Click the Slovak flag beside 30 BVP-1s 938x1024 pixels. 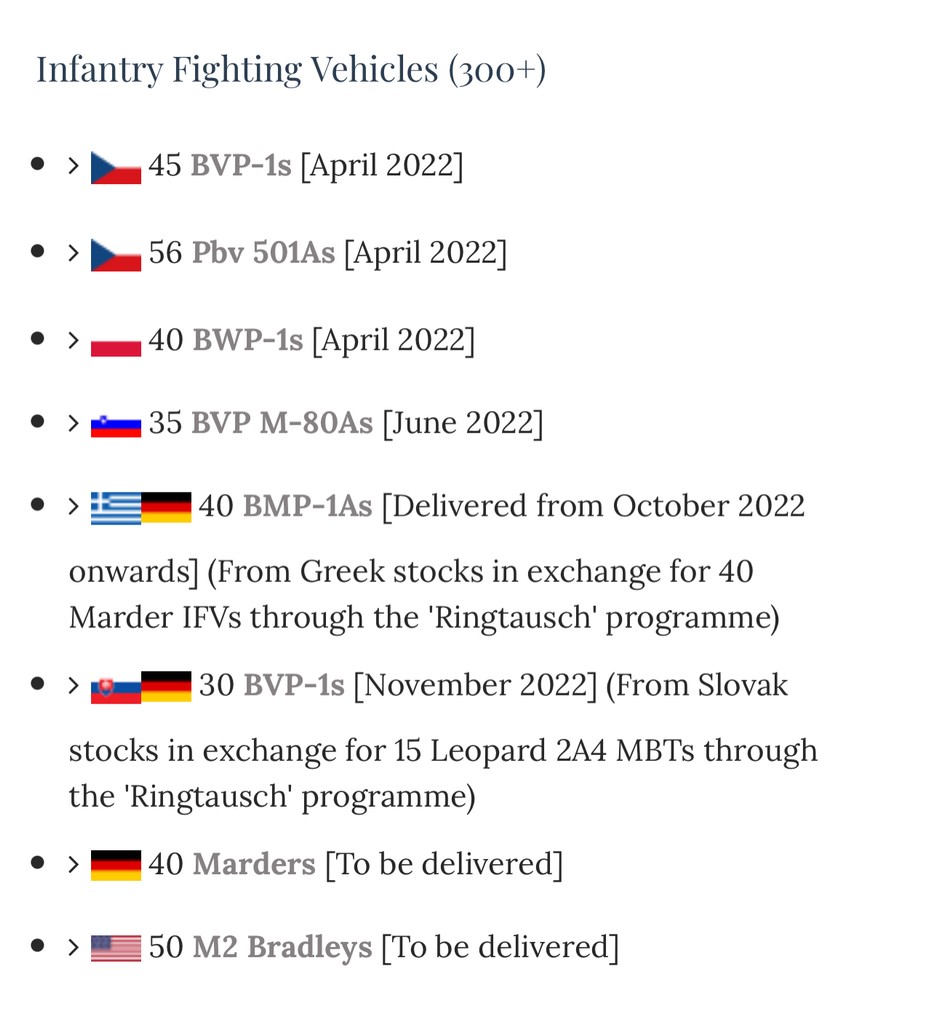[116, 687]
